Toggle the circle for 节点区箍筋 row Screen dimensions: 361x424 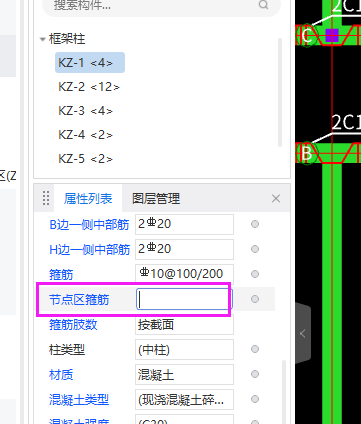click(255, 299)
